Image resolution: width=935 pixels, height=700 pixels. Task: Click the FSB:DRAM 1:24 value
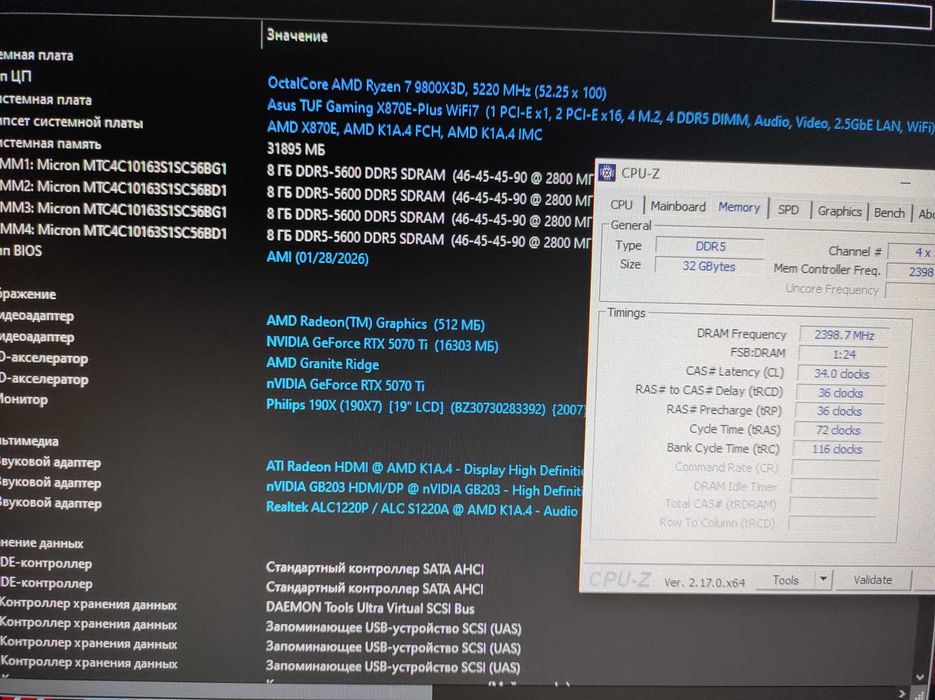click(843, 354)
